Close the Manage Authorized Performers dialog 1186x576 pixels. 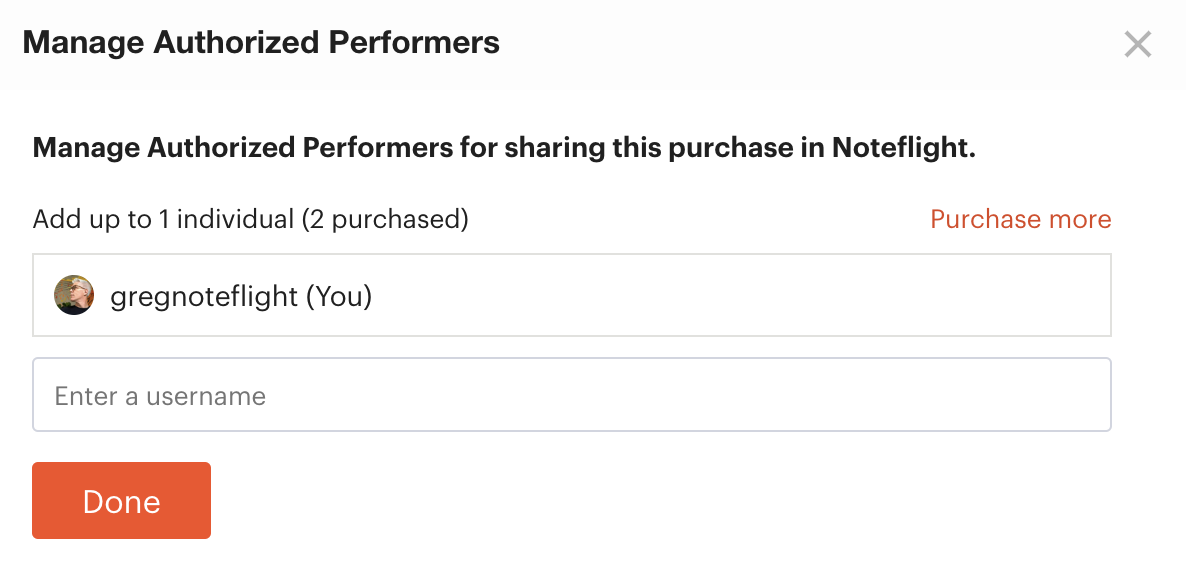pos(1137,45)
